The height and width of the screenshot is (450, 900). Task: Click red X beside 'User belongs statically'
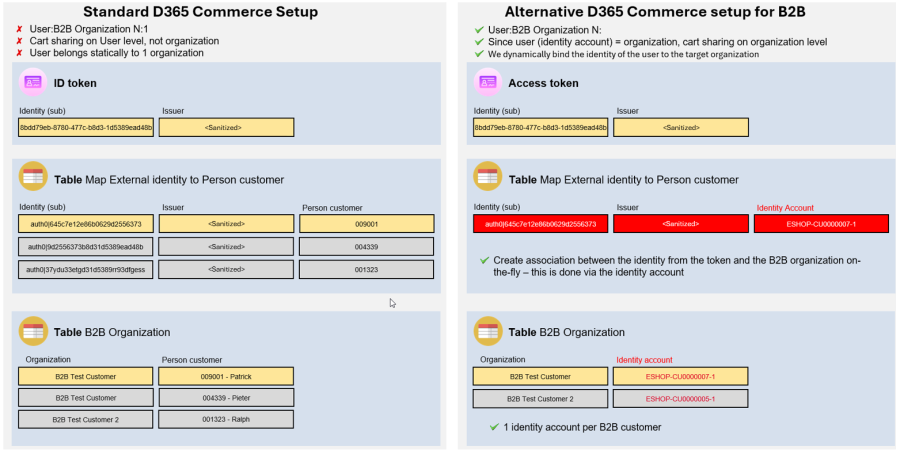coord(19,53)
